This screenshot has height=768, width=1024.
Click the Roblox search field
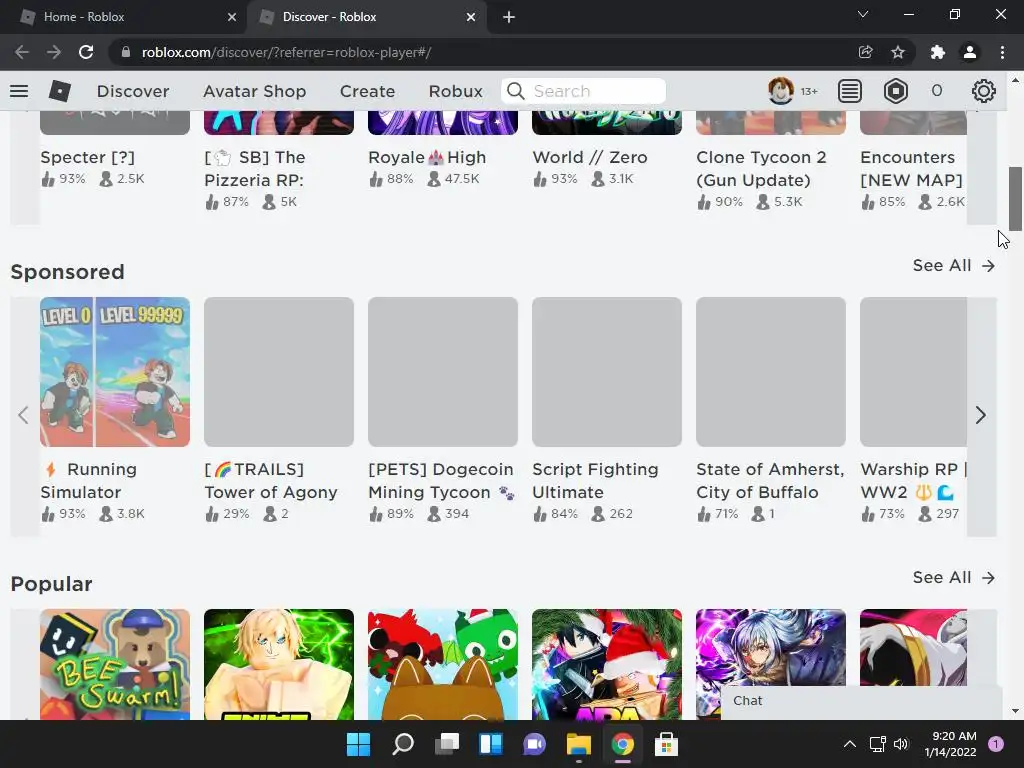coord(584,91)
